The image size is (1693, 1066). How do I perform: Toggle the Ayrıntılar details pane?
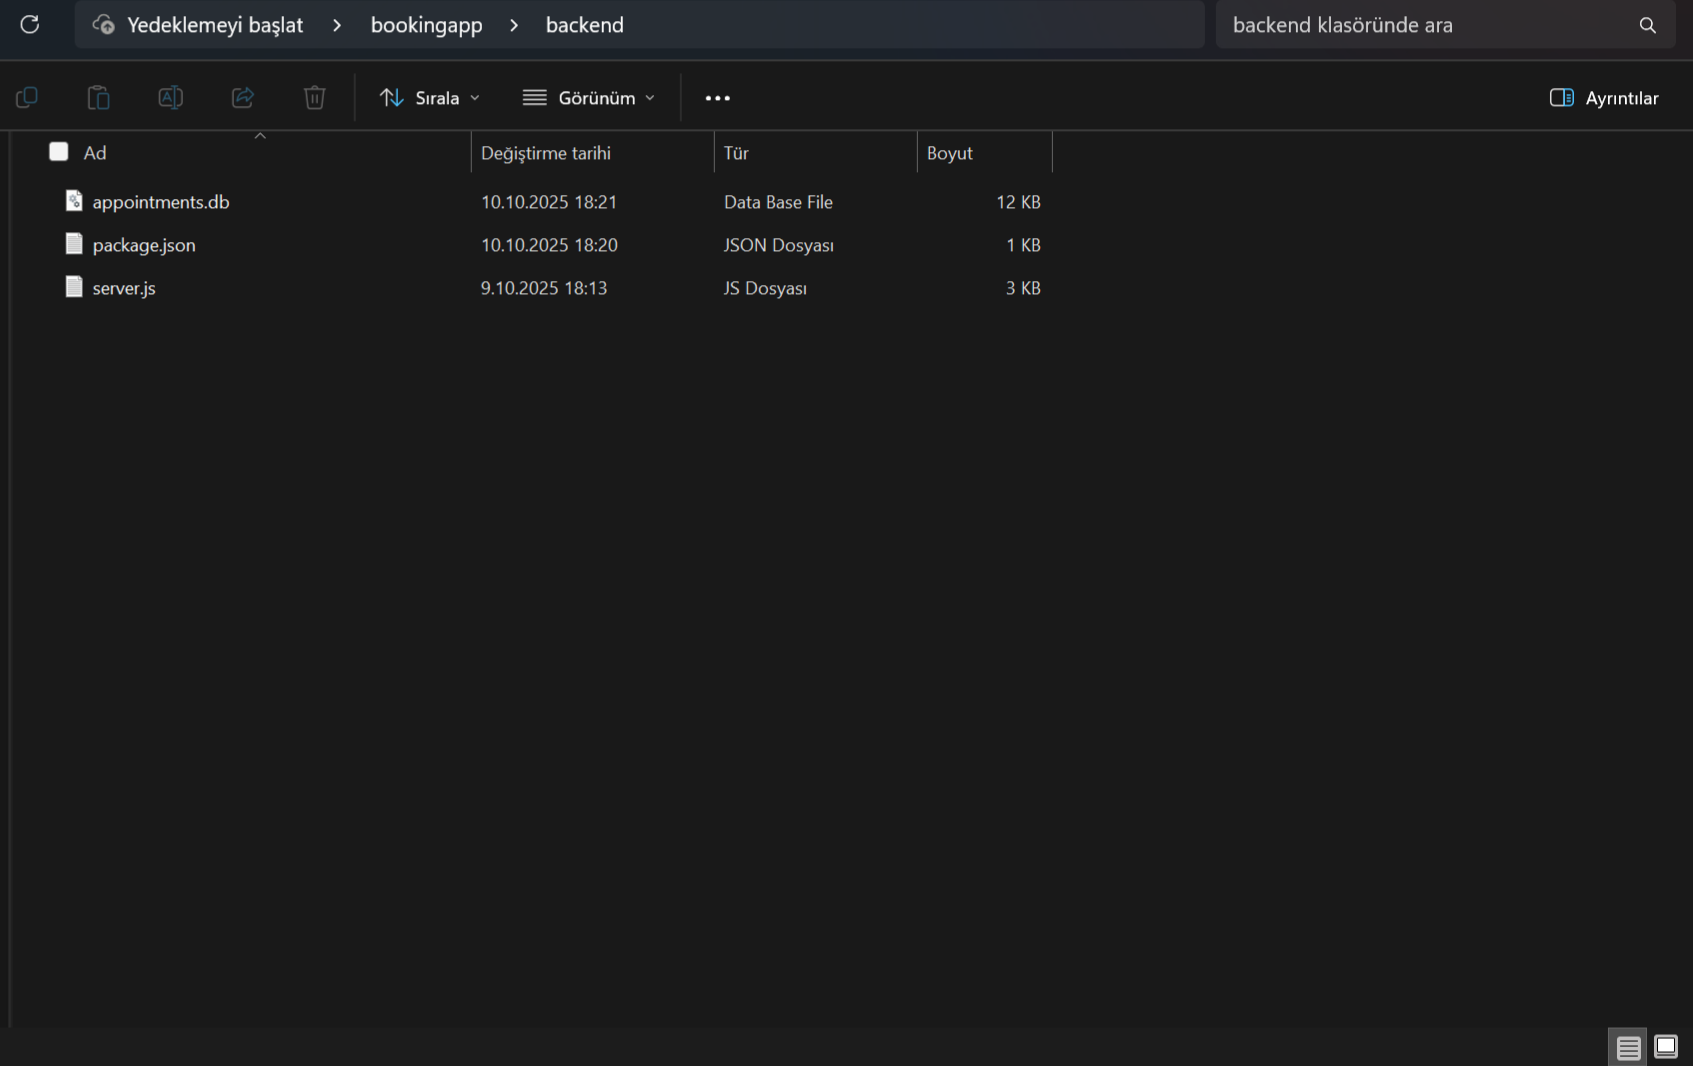point(1604,98)
